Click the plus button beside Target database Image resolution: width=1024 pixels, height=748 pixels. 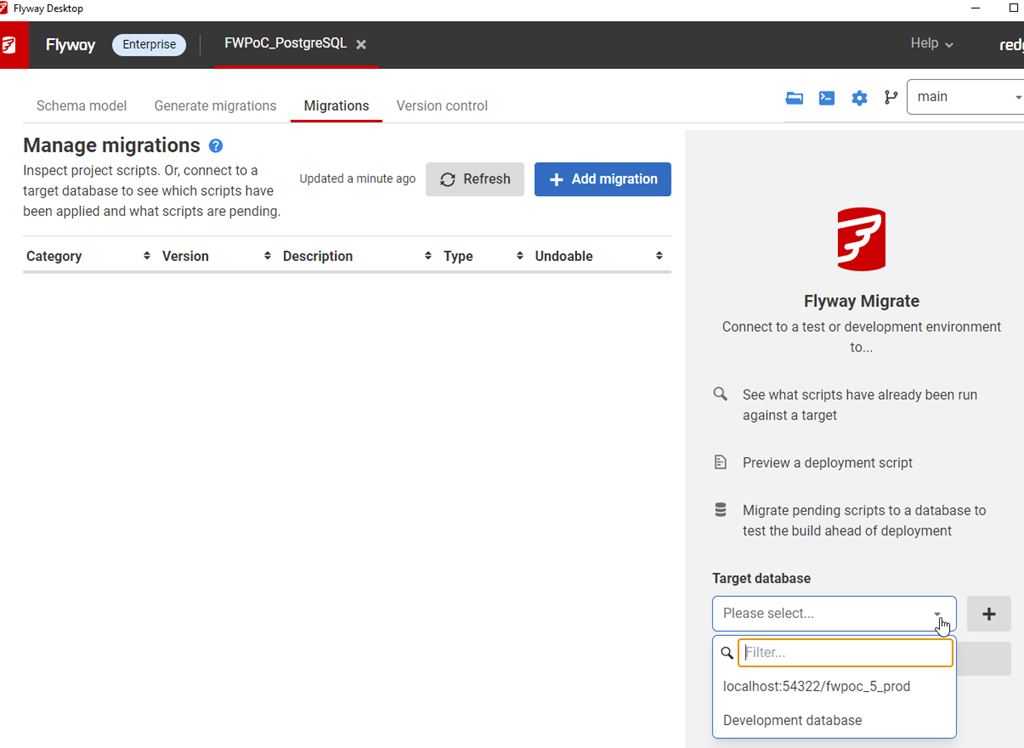click(x=988, y=614)
